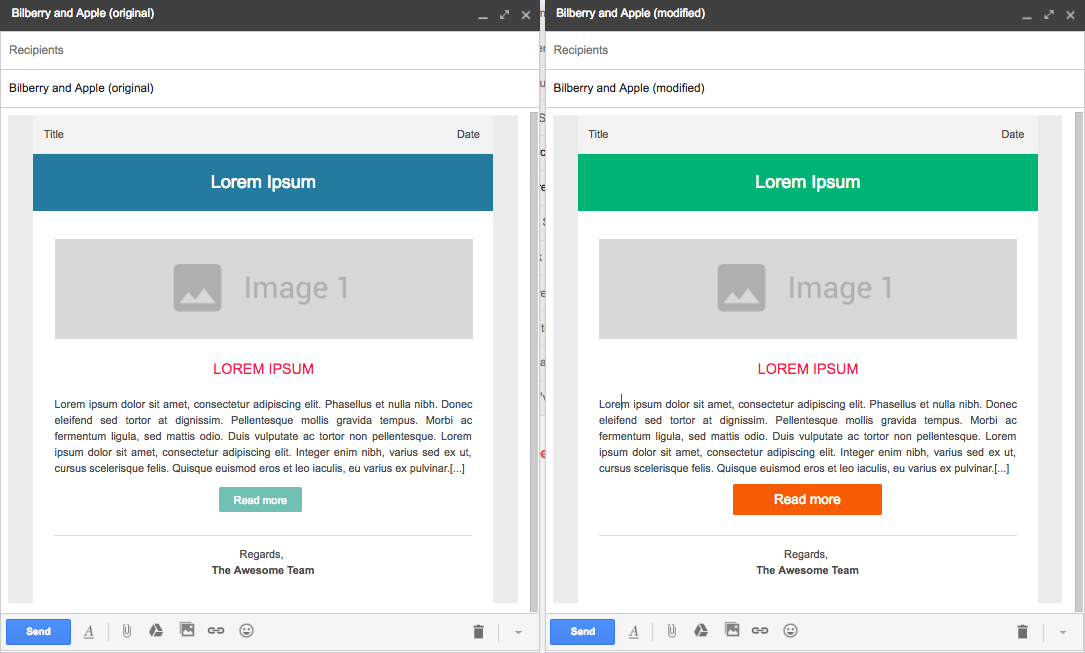Click insert photo icon in original compose window
This screenshot has width=1085, height=653.
coord(187,630)
